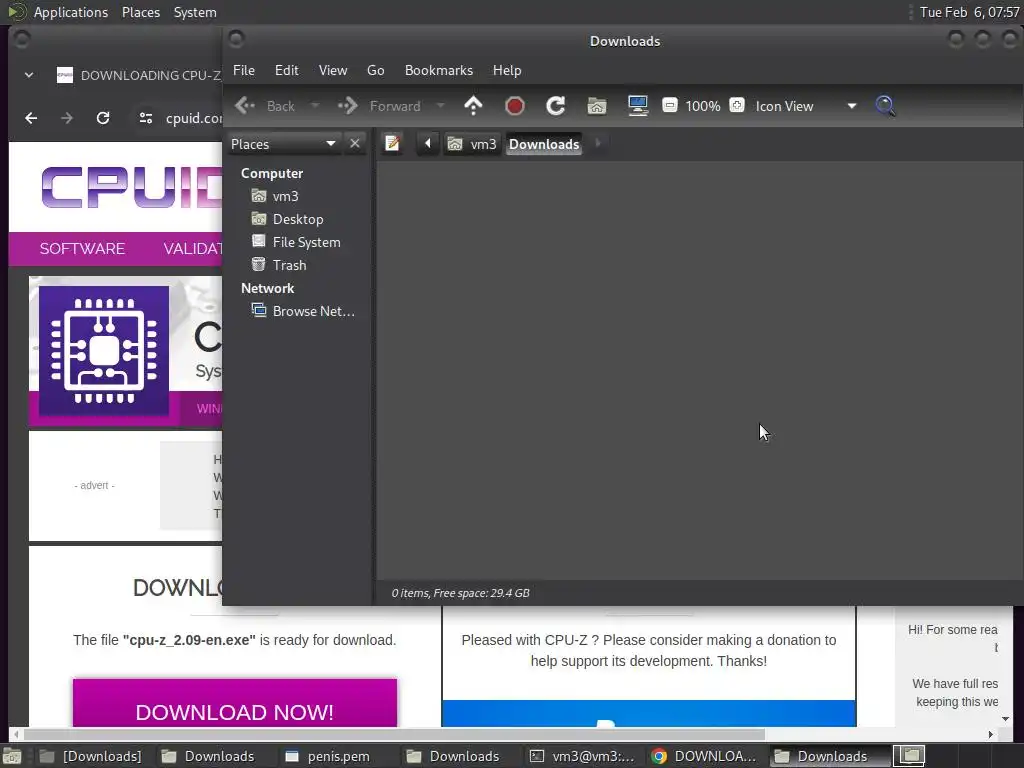
Task: Click scroll-down arrow on browser vertical scrollbar
Action: coord(1006,718)
